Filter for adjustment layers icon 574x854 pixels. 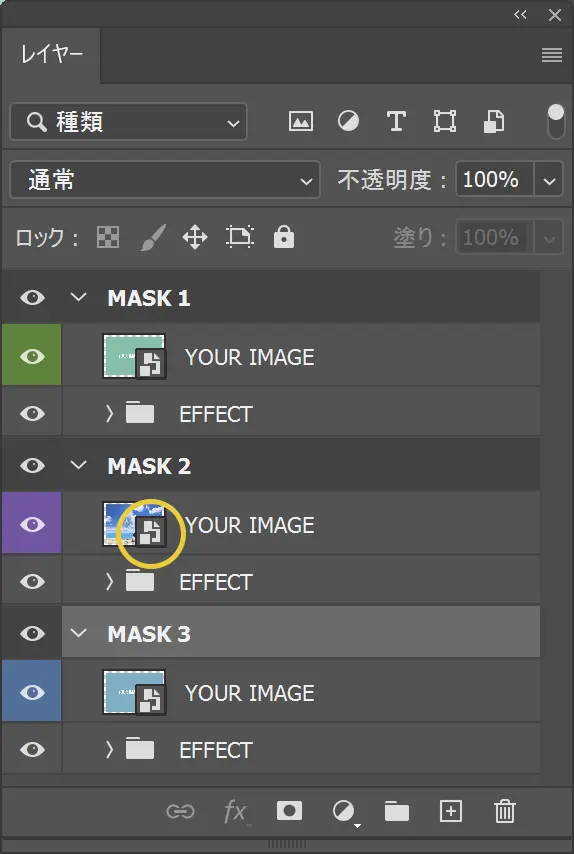(348, 121)
